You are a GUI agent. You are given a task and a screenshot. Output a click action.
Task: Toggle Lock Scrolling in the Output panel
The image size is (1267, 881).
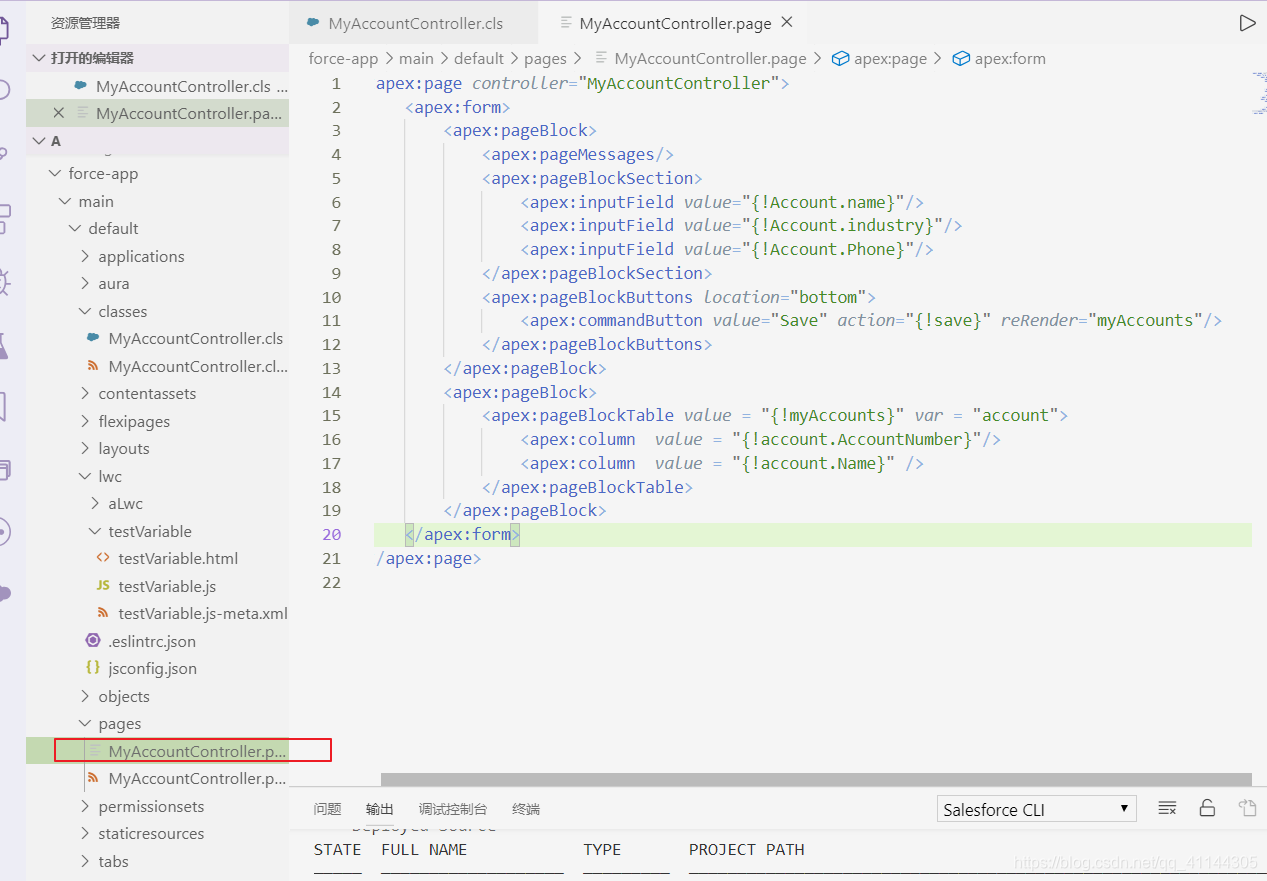pos(1207,808)
